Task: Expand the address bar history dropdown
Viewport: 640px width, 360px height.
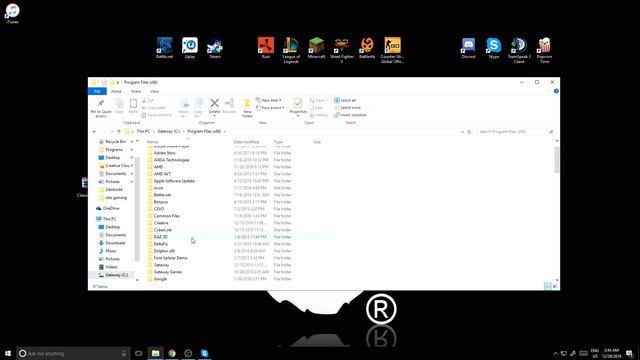Action: coord(462,132)
